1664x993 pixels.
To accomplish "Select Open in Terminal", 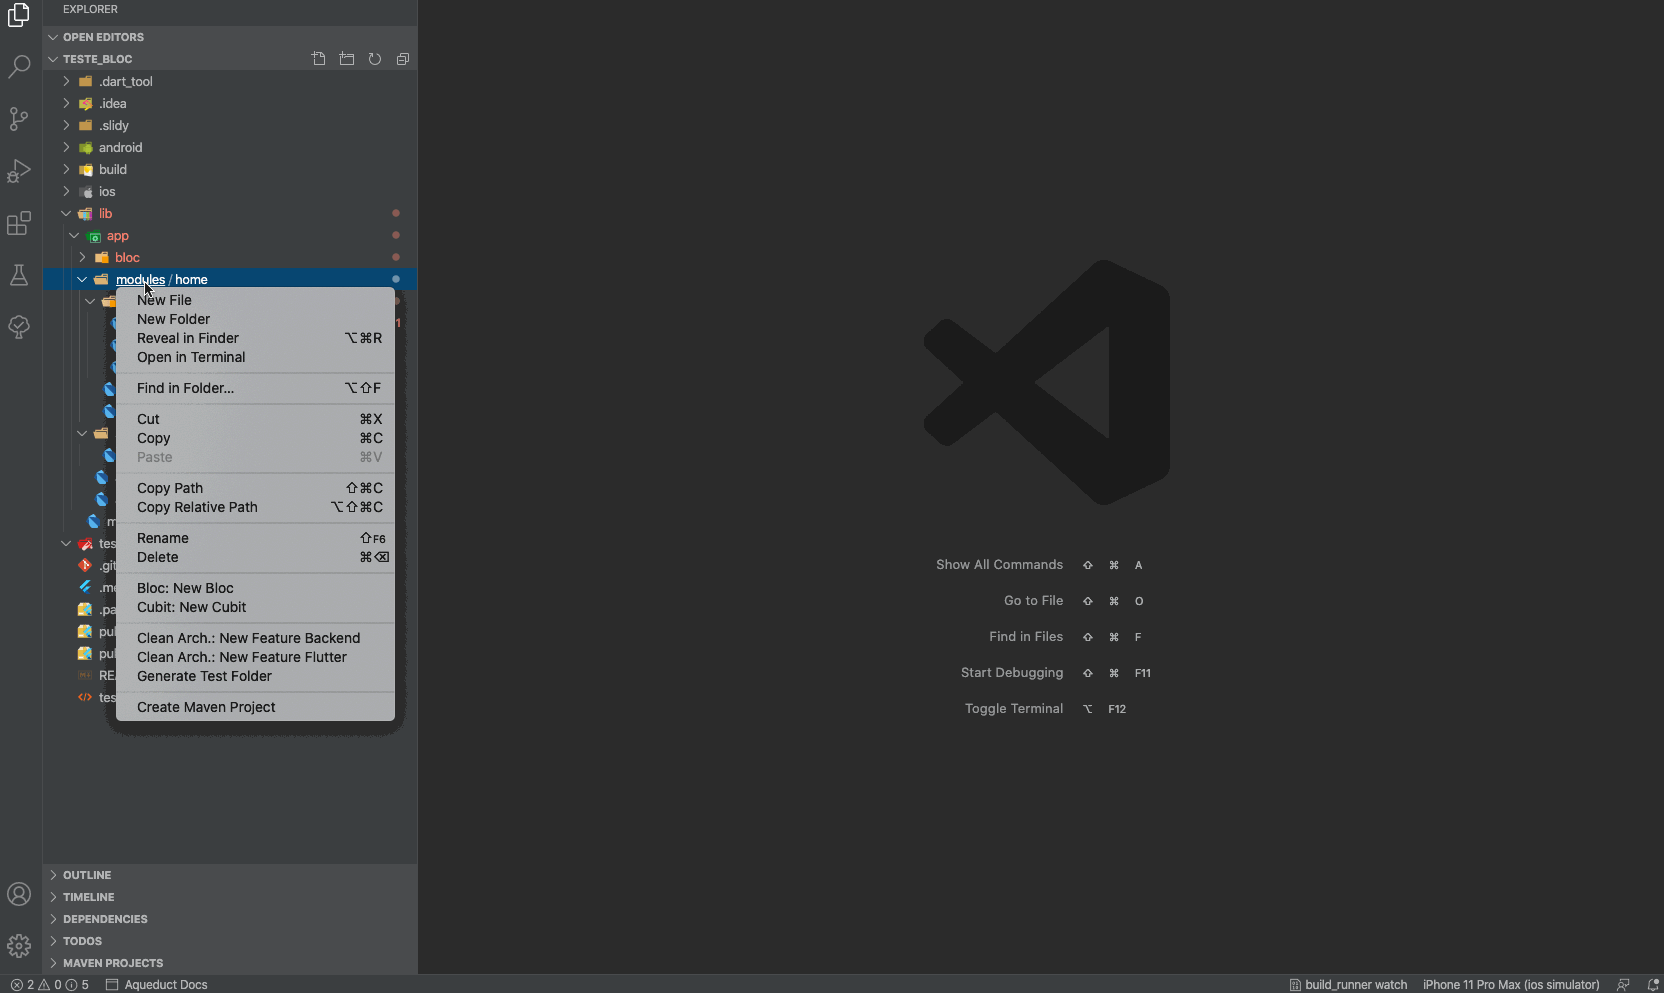I will pos(255,357).
